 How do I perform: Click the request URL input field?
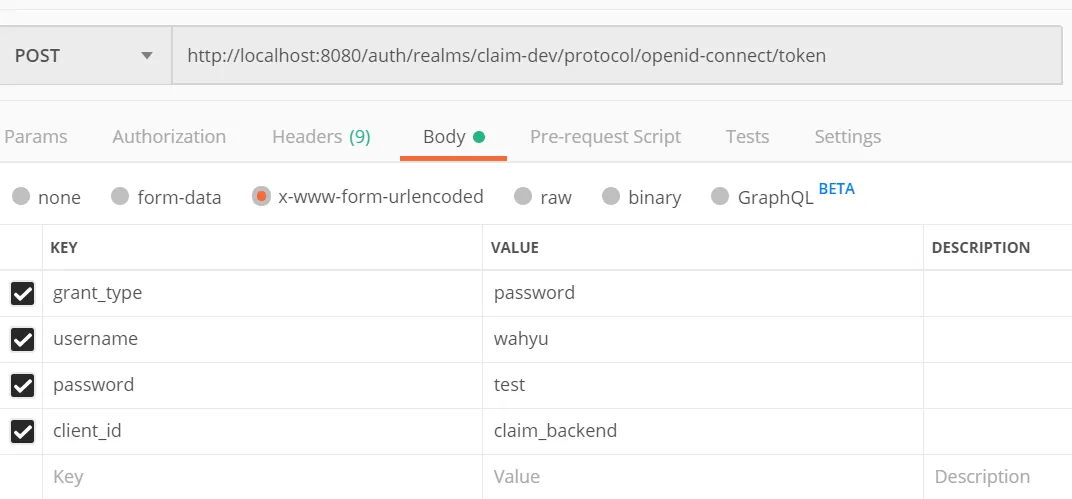615,56
